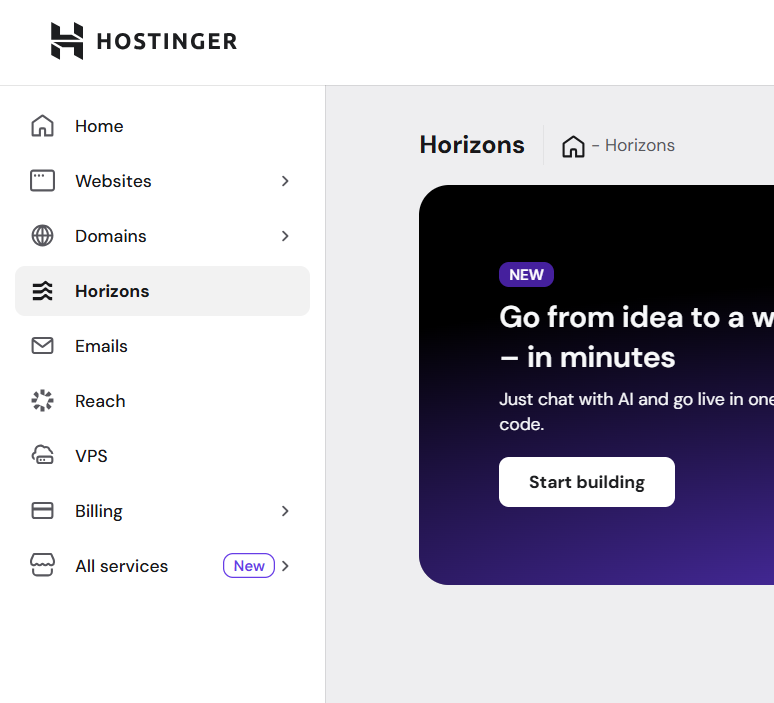The width and height of the screenshot is (774, 703).
Task: Click the Horizons breadcrumb text
Action: point(640,146)
